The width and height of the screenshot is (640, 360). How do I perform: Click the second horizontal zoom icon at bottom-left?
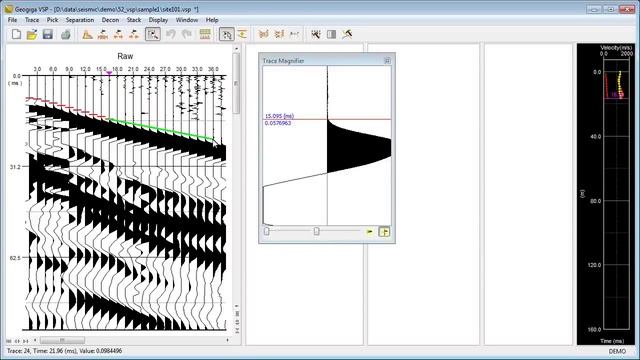pos(17,341)
